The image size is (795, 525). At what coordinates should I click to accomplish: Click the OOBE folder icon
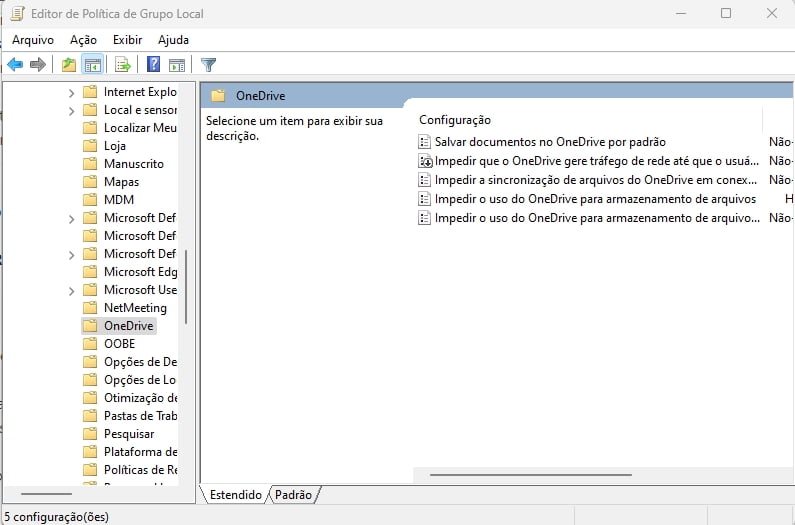point(90,344)
